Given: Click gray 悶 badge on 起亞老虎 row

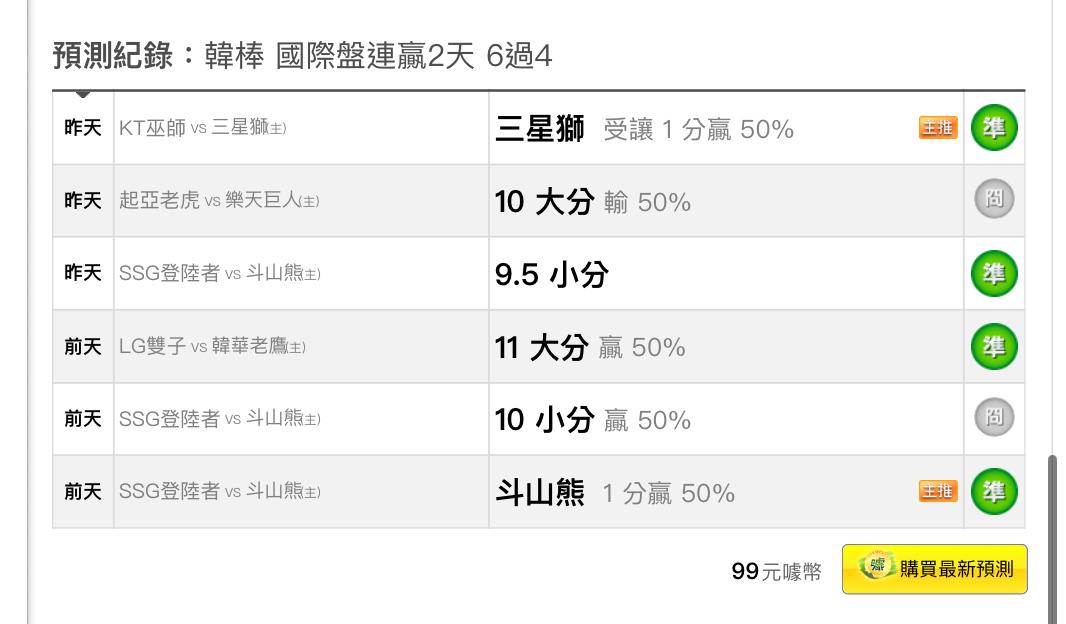Looking at the screenshot, I should 994,199.
